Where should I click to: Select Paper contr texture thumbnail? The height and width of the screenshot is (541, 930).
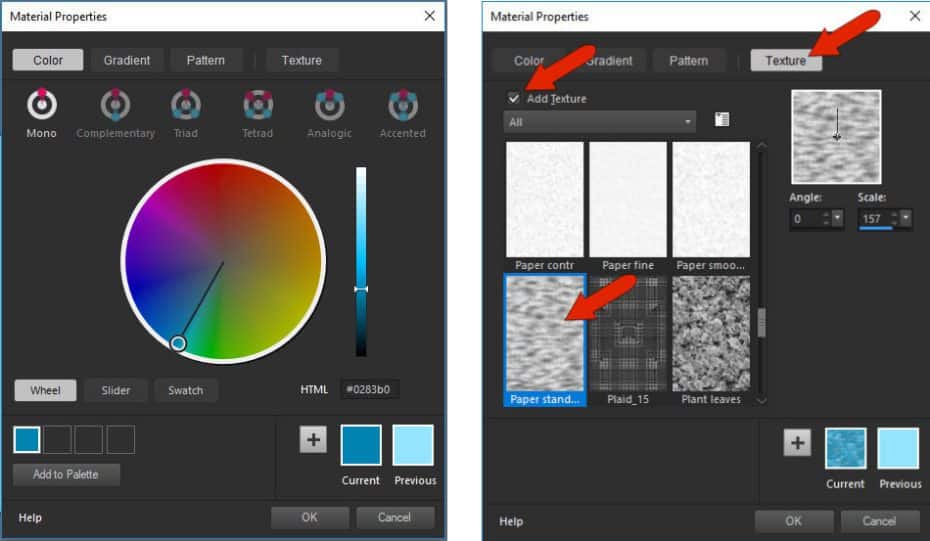[544, 199]
